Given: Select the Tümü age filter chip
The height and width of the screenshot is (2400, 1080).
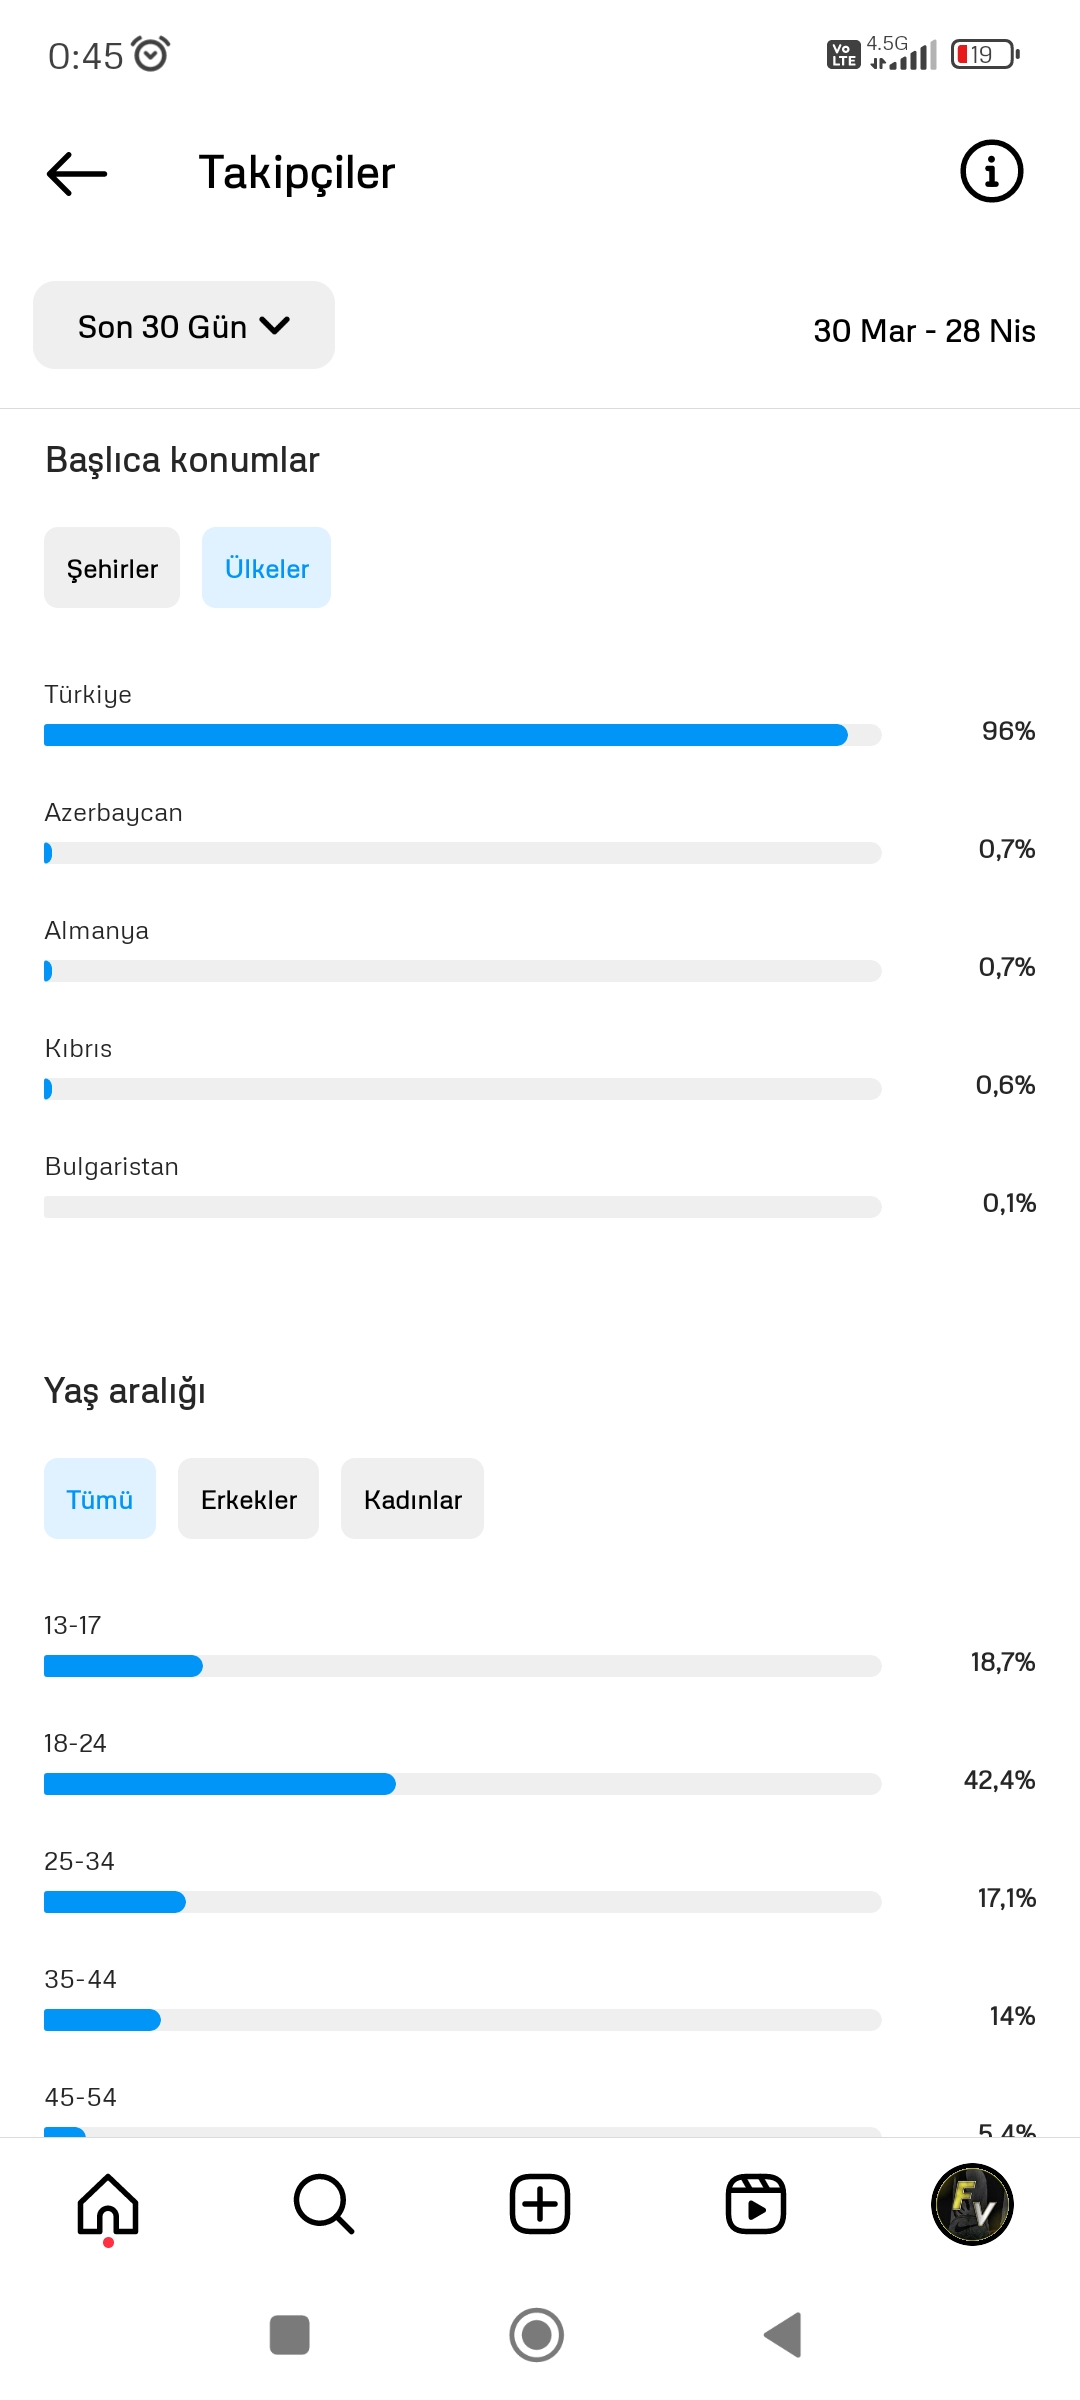Looking at the screenshot, I should [100, 1499].
